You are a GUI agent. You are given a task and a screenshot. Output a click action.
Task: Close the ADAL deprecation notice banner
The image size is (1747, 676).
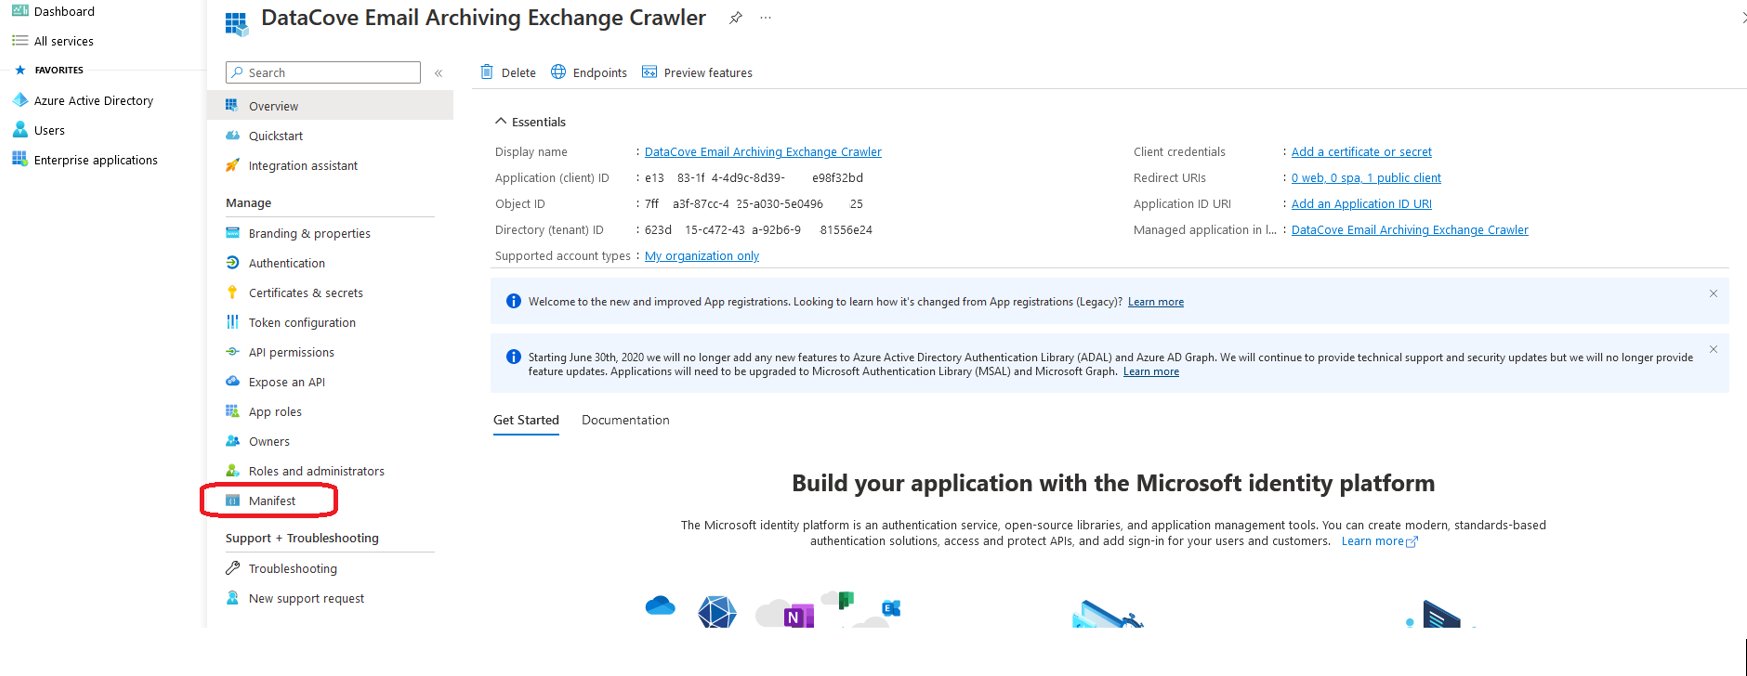pos(1713,350)
